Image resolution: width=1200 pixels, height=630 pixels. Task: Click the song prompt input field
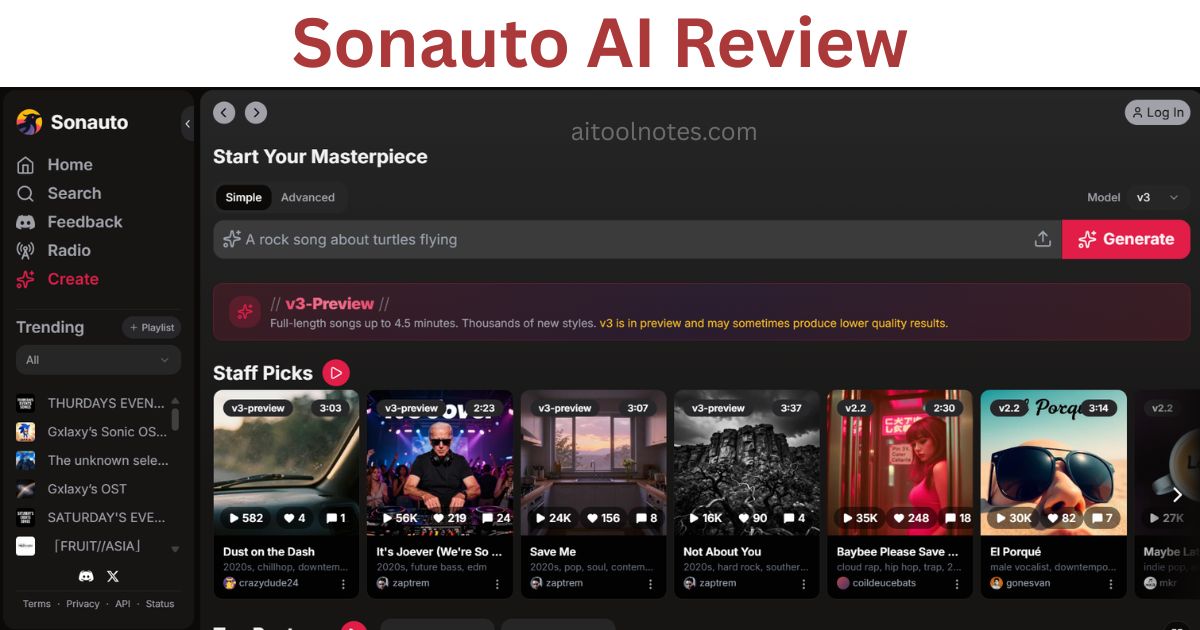tap(625, 239)
